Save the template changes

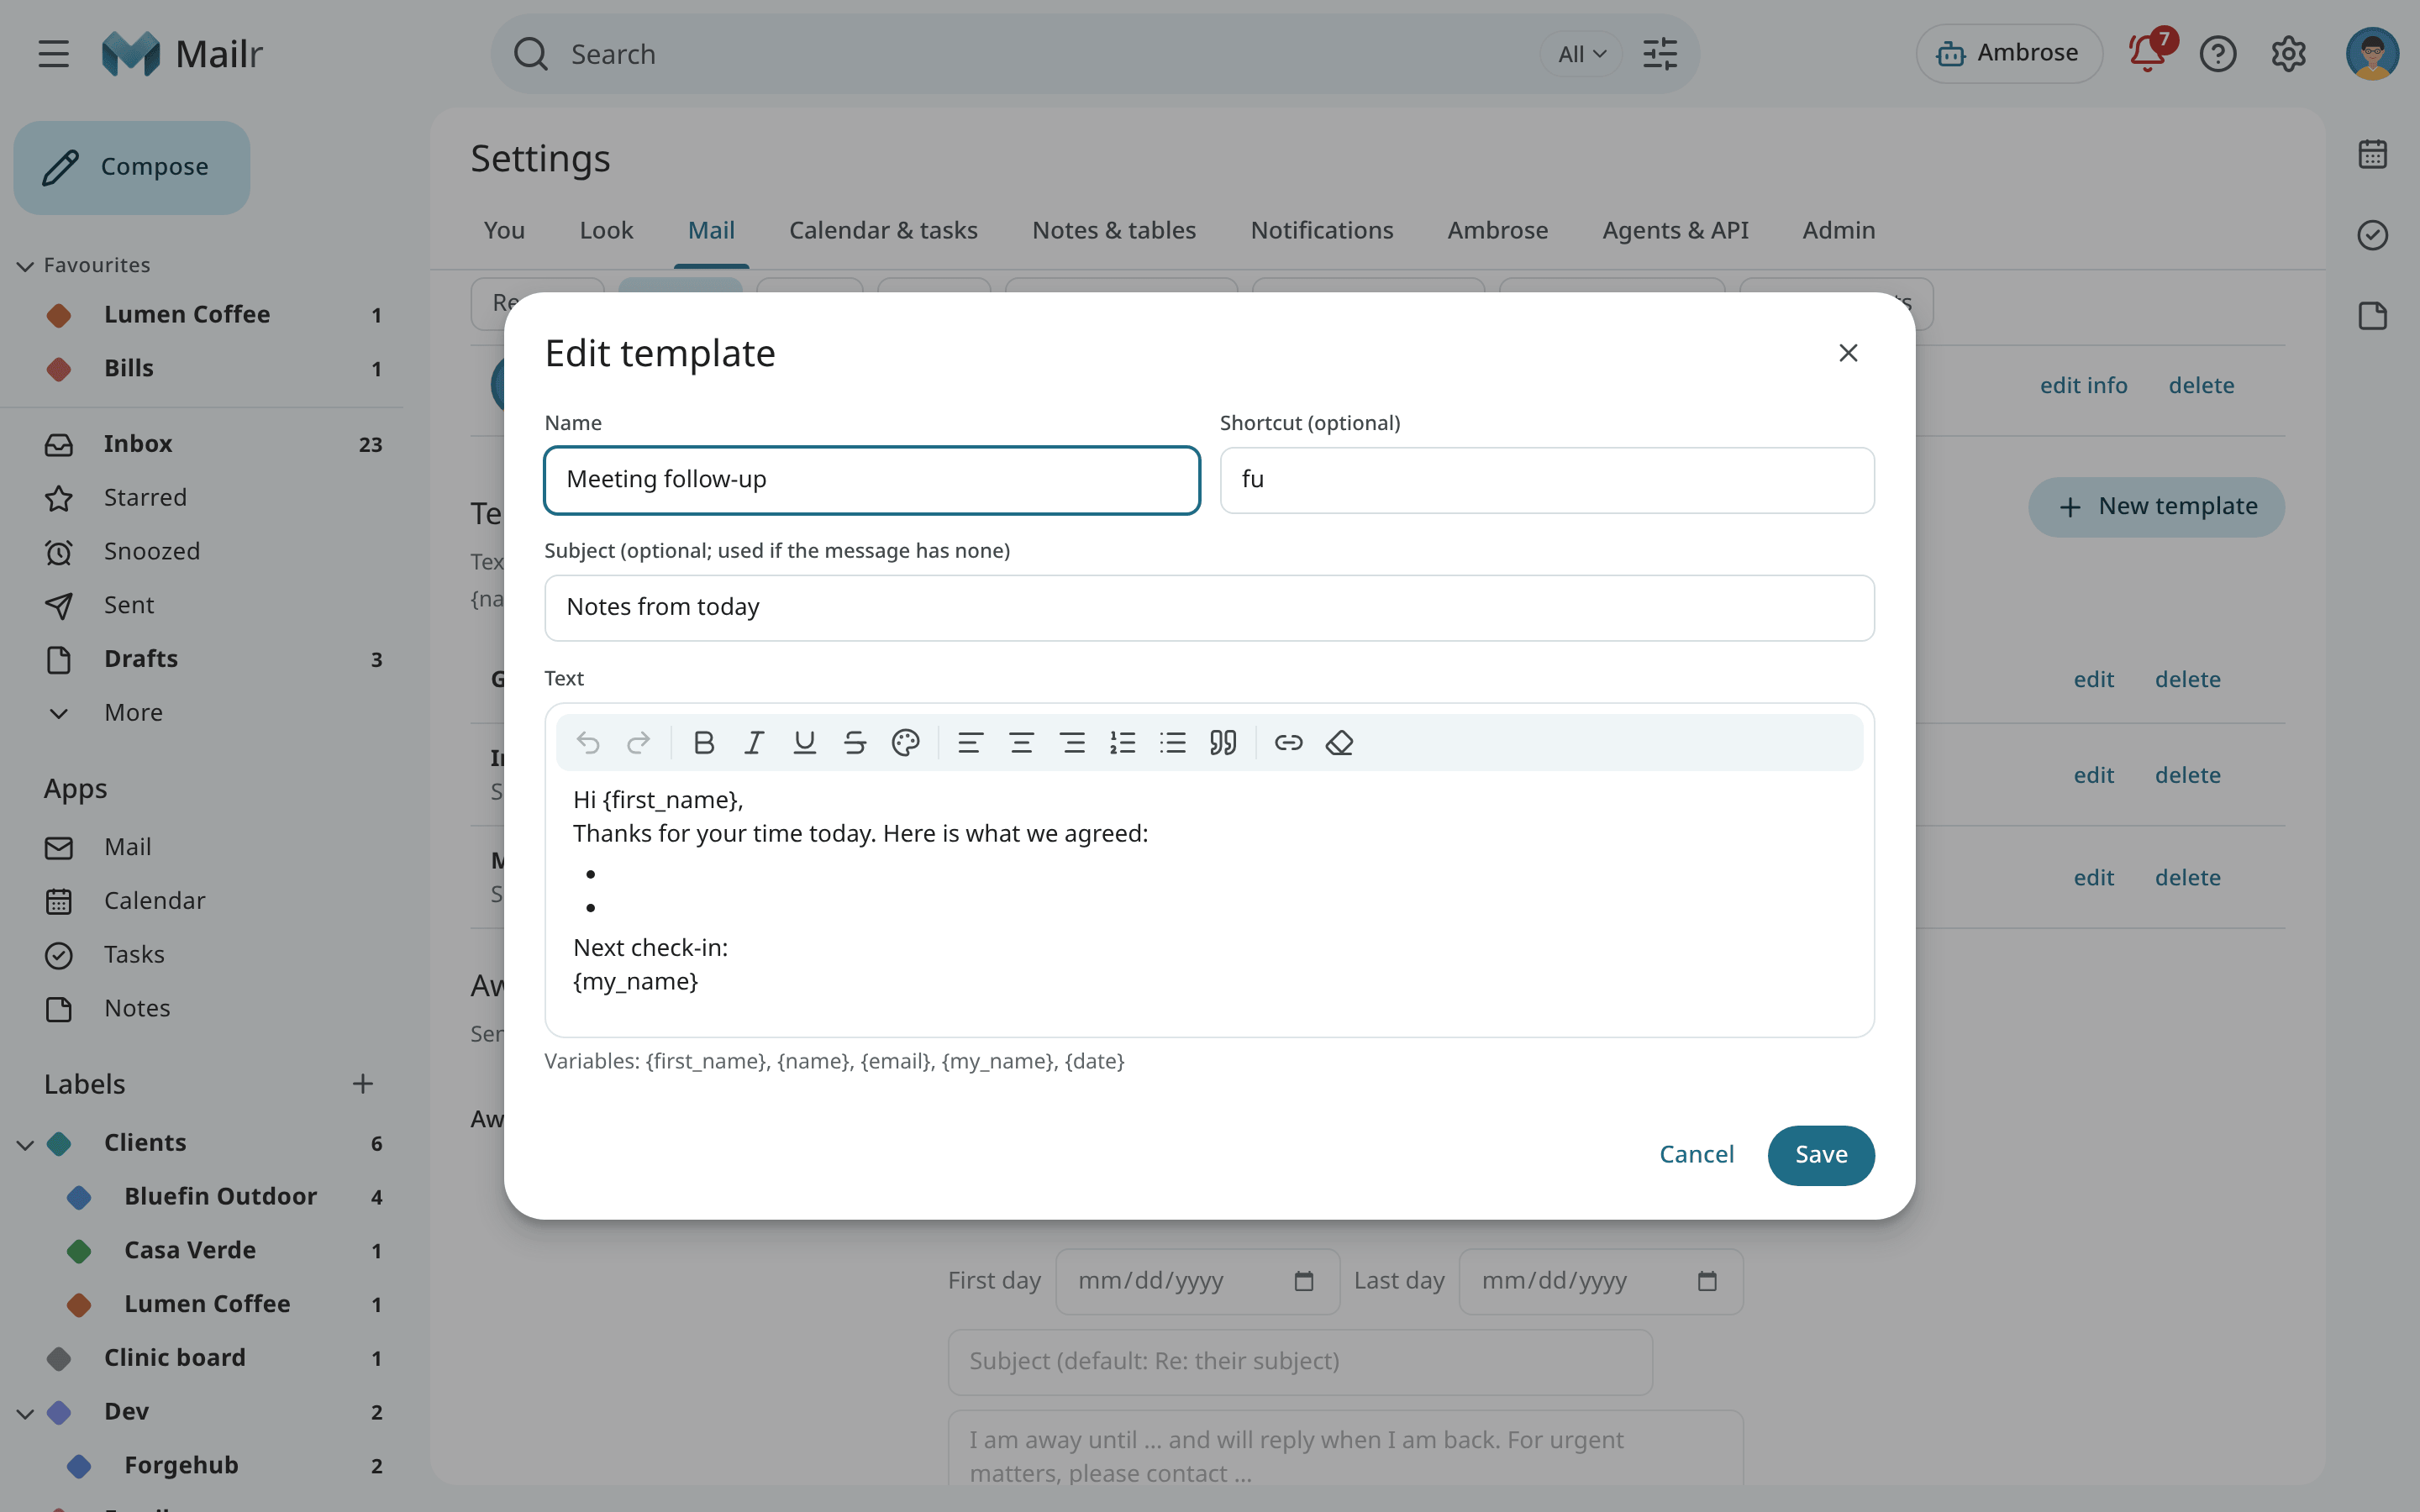click(x=1821, y=1155)
